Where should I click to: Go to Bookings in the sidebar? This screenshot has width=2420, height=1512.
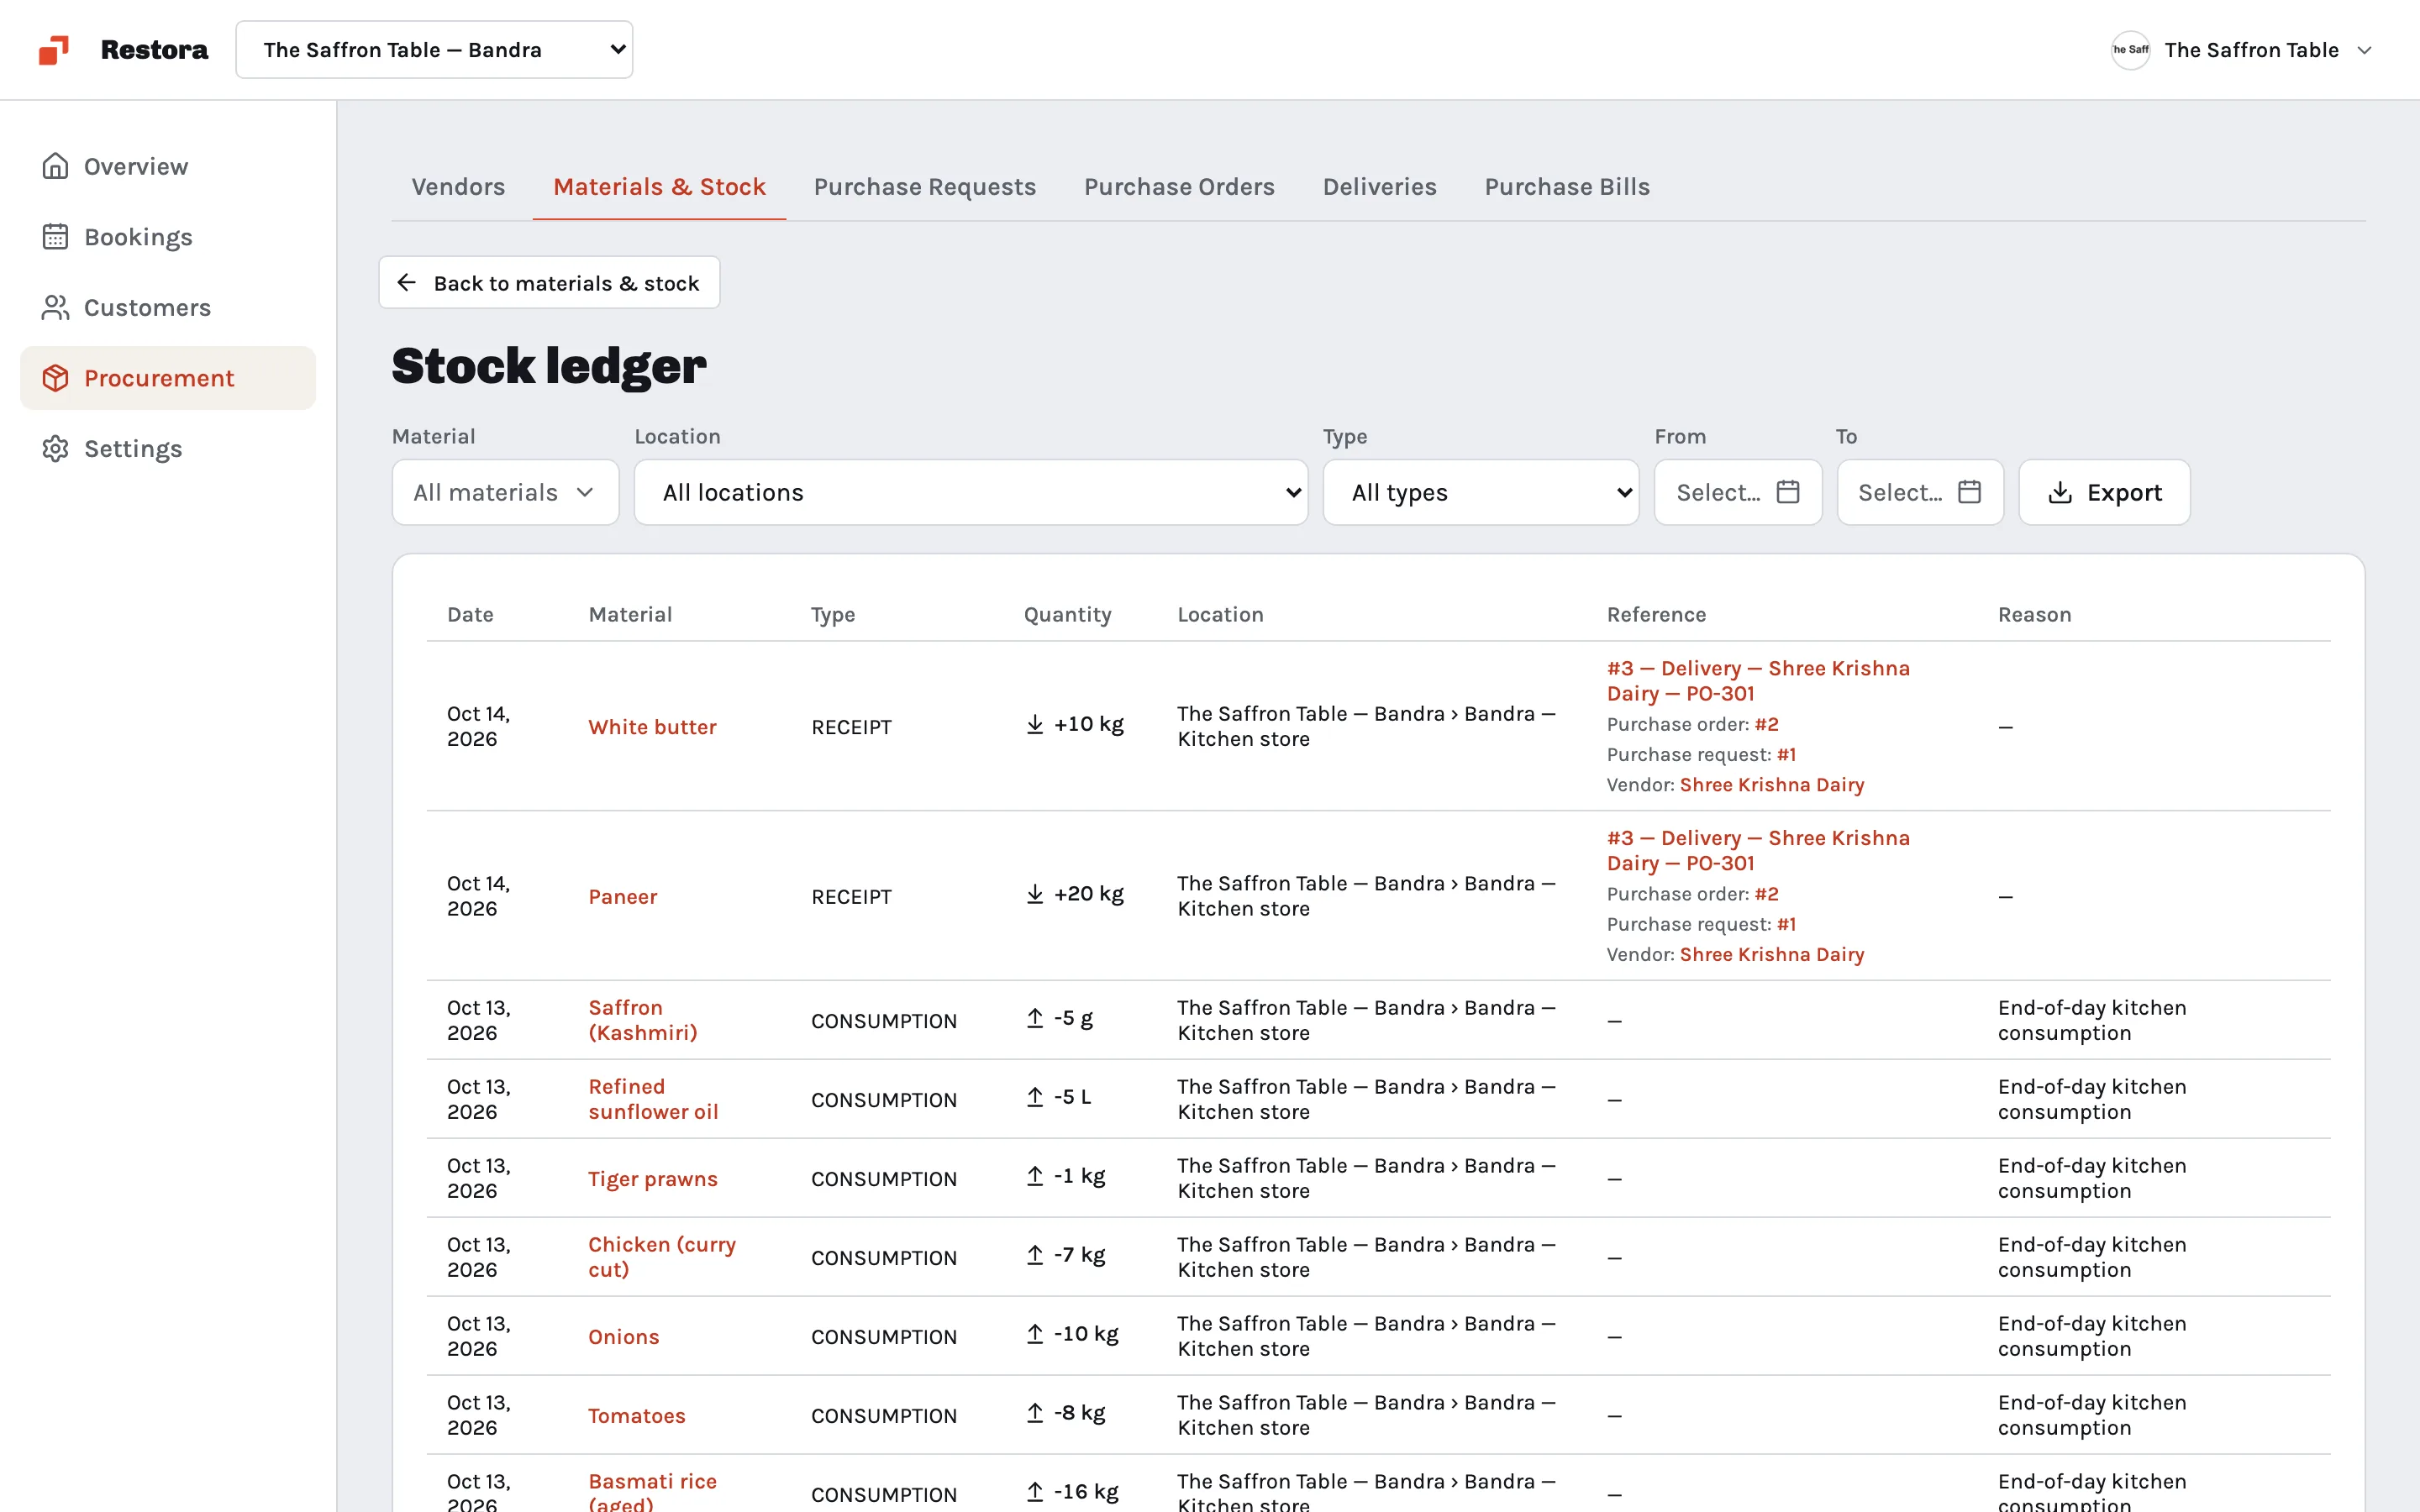click(168, 237)
